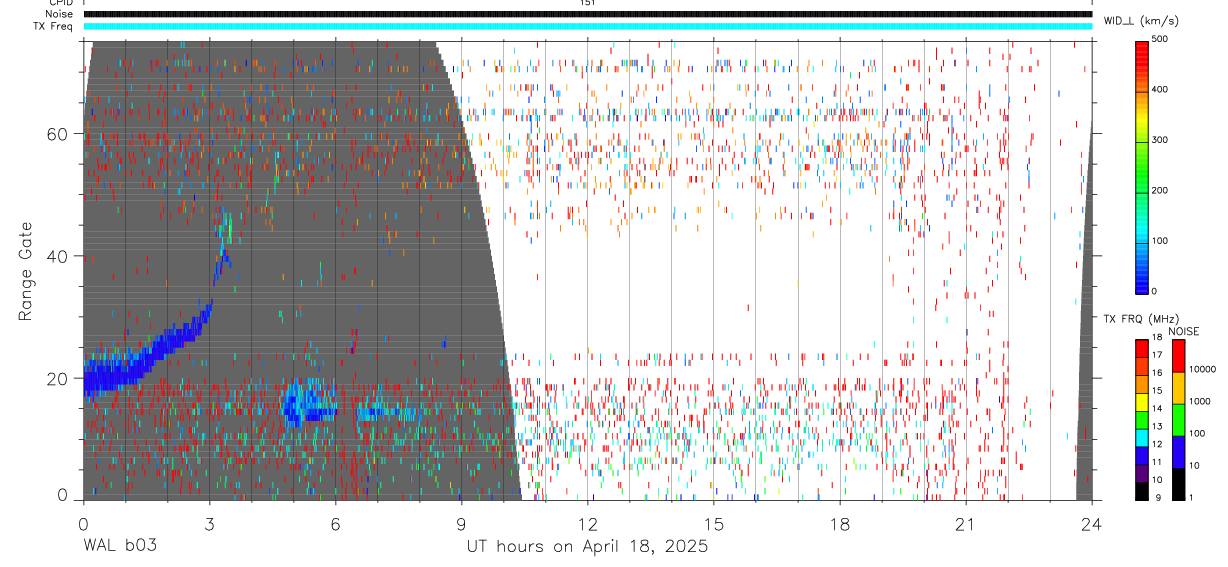Click the '12' UT hour tick label on x-axis
The width and height of the screenshot is (1228, 567).
[587, 524]
